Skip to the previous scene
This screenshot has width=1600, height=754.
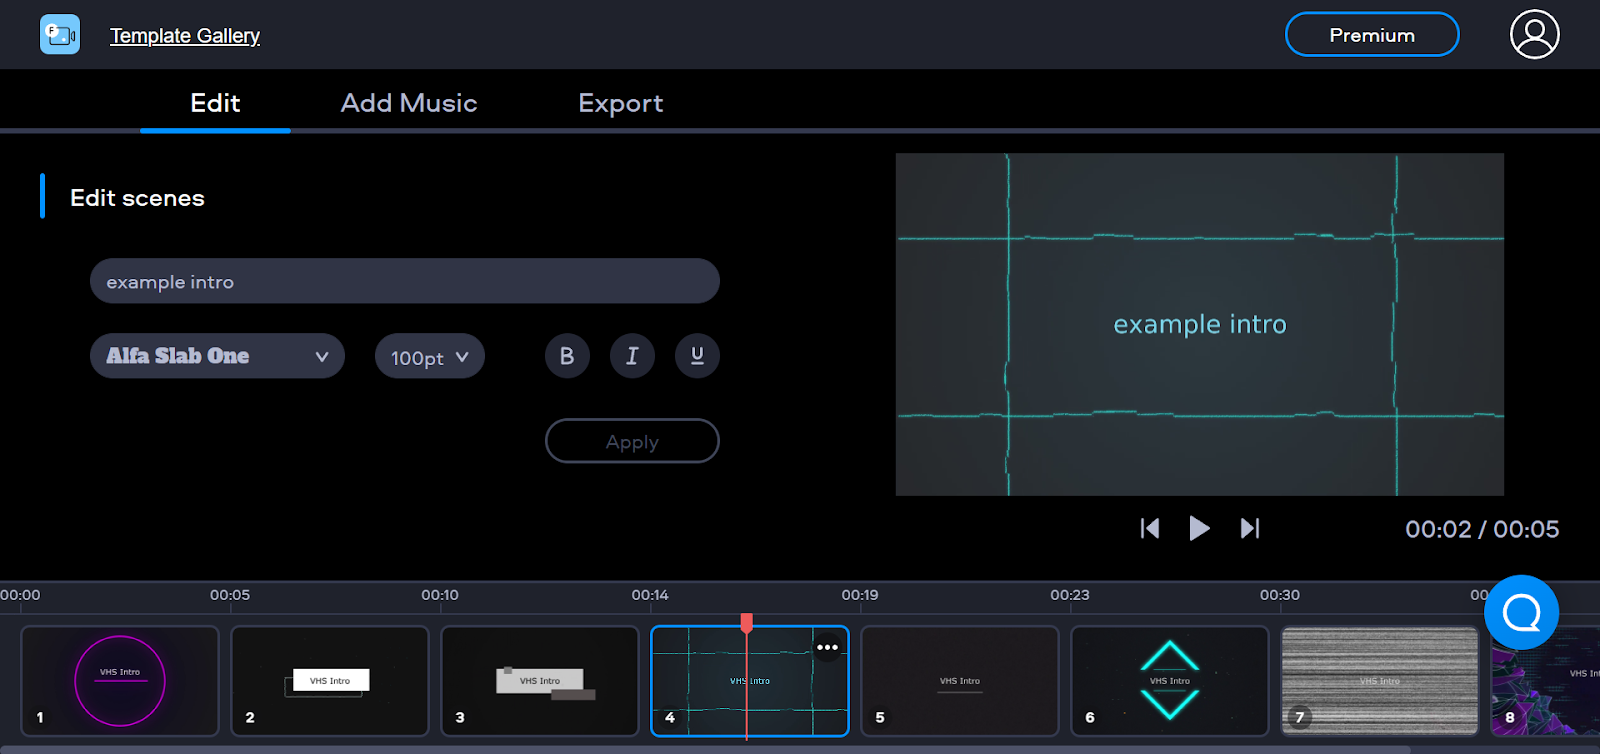1150,528
